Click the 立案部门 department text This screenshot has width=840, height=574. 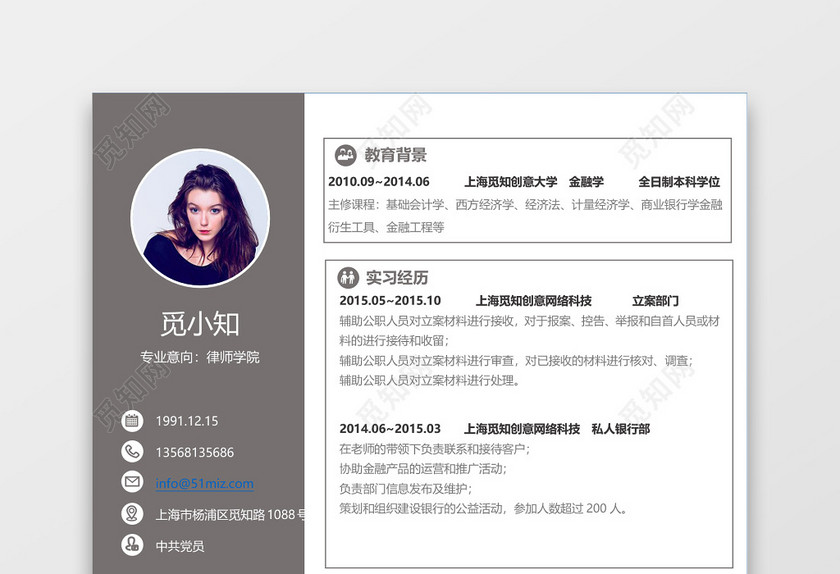[655, 301]
